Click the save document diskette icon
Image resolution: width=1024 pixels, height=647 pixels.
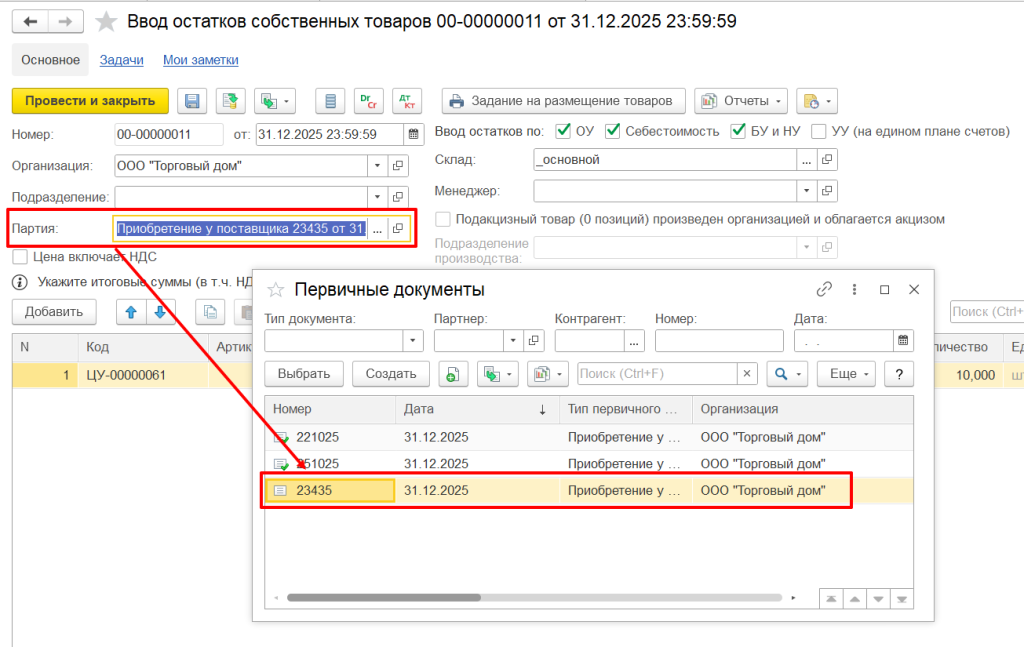[x=193, y=100]
